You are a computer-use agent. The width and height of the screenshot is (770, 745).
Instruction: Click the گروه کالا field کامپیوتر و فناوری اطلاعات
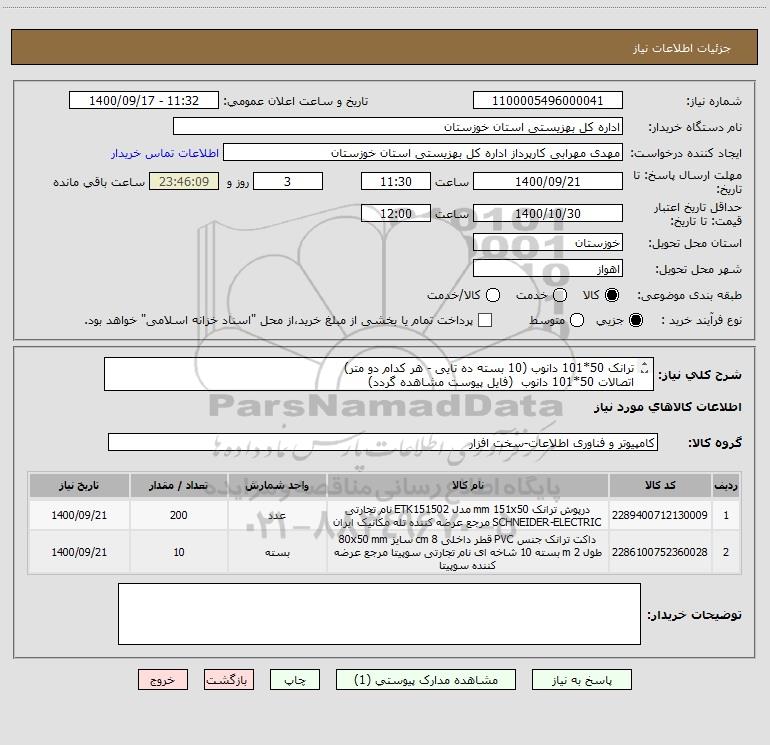point(383,442)
